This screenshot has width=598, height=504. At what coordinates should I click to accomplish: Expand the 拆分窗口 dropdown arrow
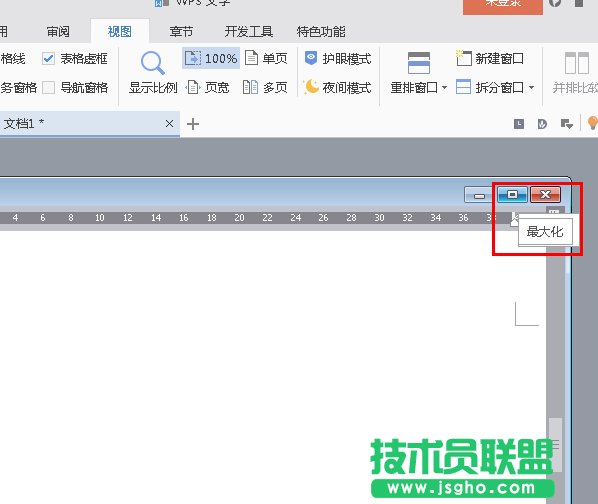click(x=531, y=88)
